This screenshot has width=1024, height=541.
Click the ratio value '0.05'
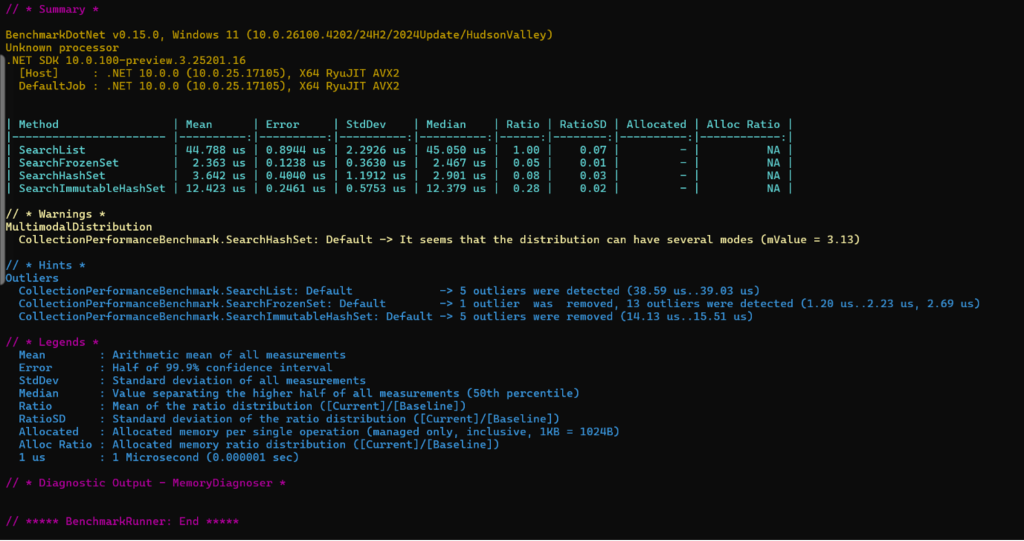point(526,163)
